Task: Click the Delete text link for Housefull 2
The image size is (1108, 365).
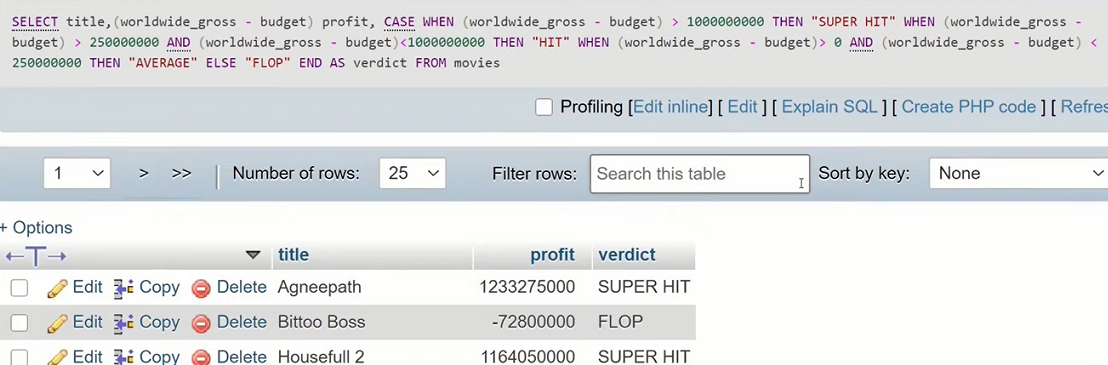Action: click(x=242, y=357)
